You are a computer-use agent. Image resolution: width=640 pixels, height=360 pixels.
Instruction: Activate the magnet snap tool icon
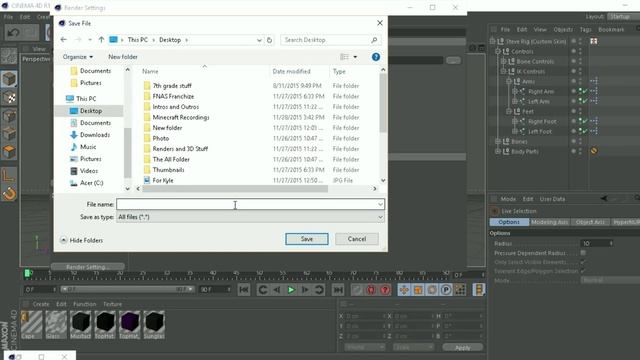pyautogui.click(x=9, y=193)
